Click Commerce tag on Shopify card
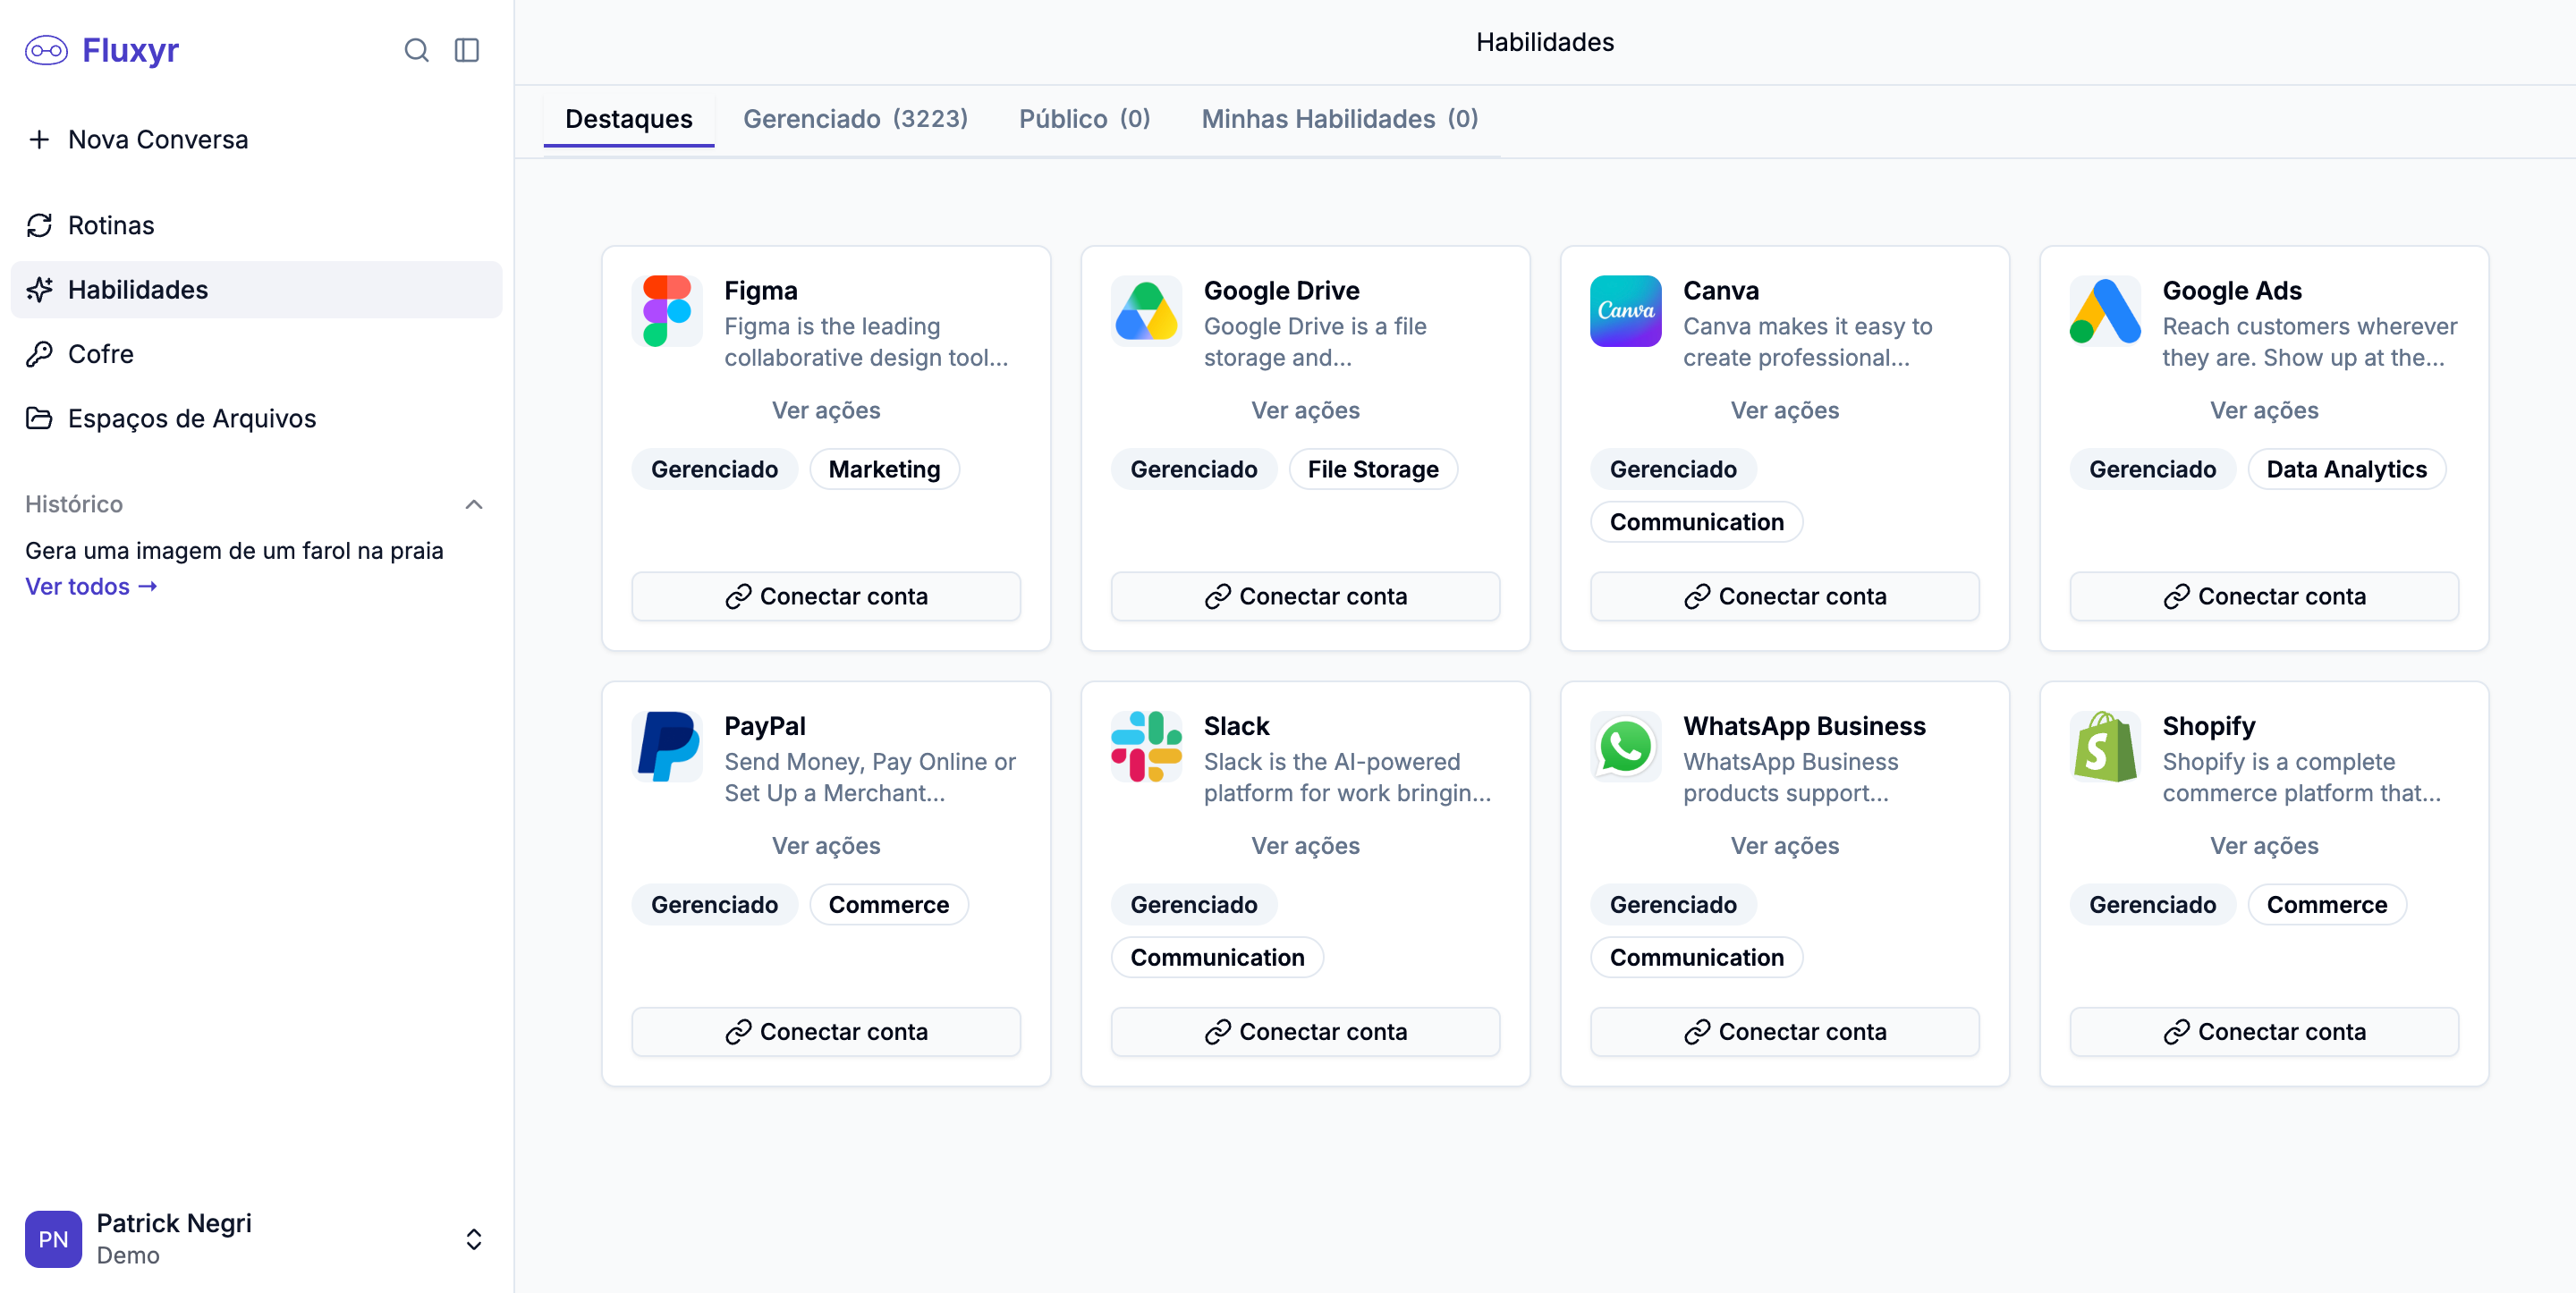Viewport: 2576px width, 1293px height. 2326,904
